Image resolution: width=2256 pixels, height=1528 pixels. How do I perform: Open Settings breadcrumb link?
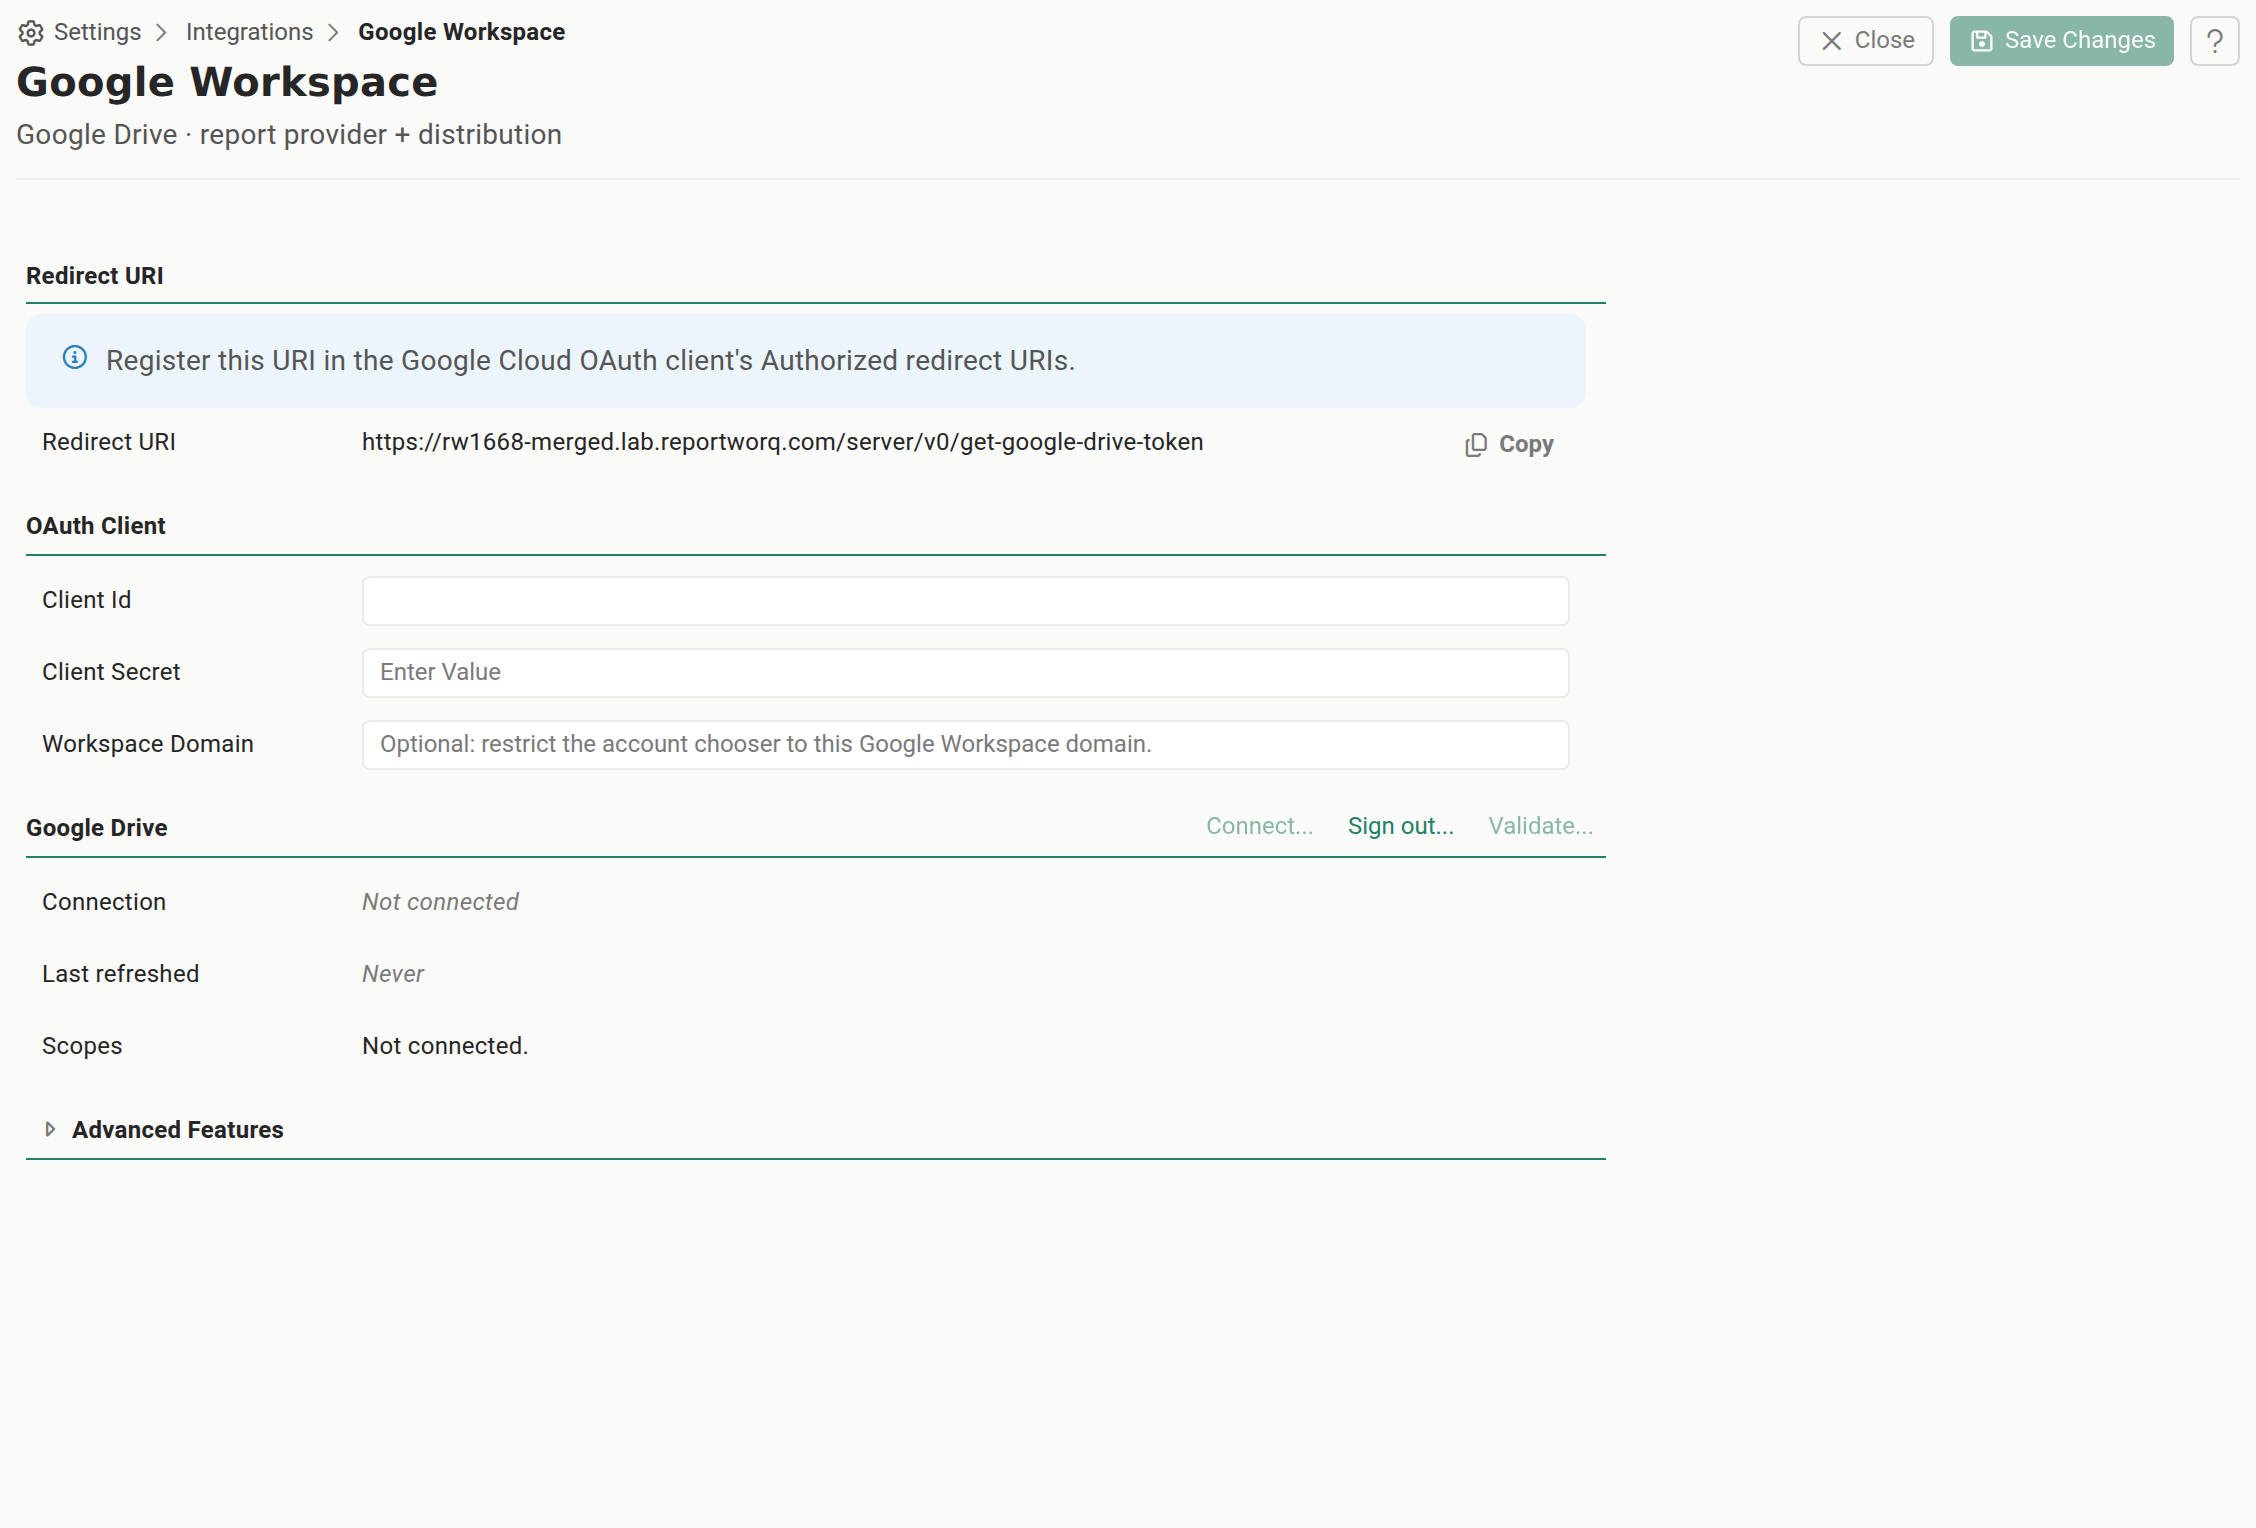click(97, 32)
